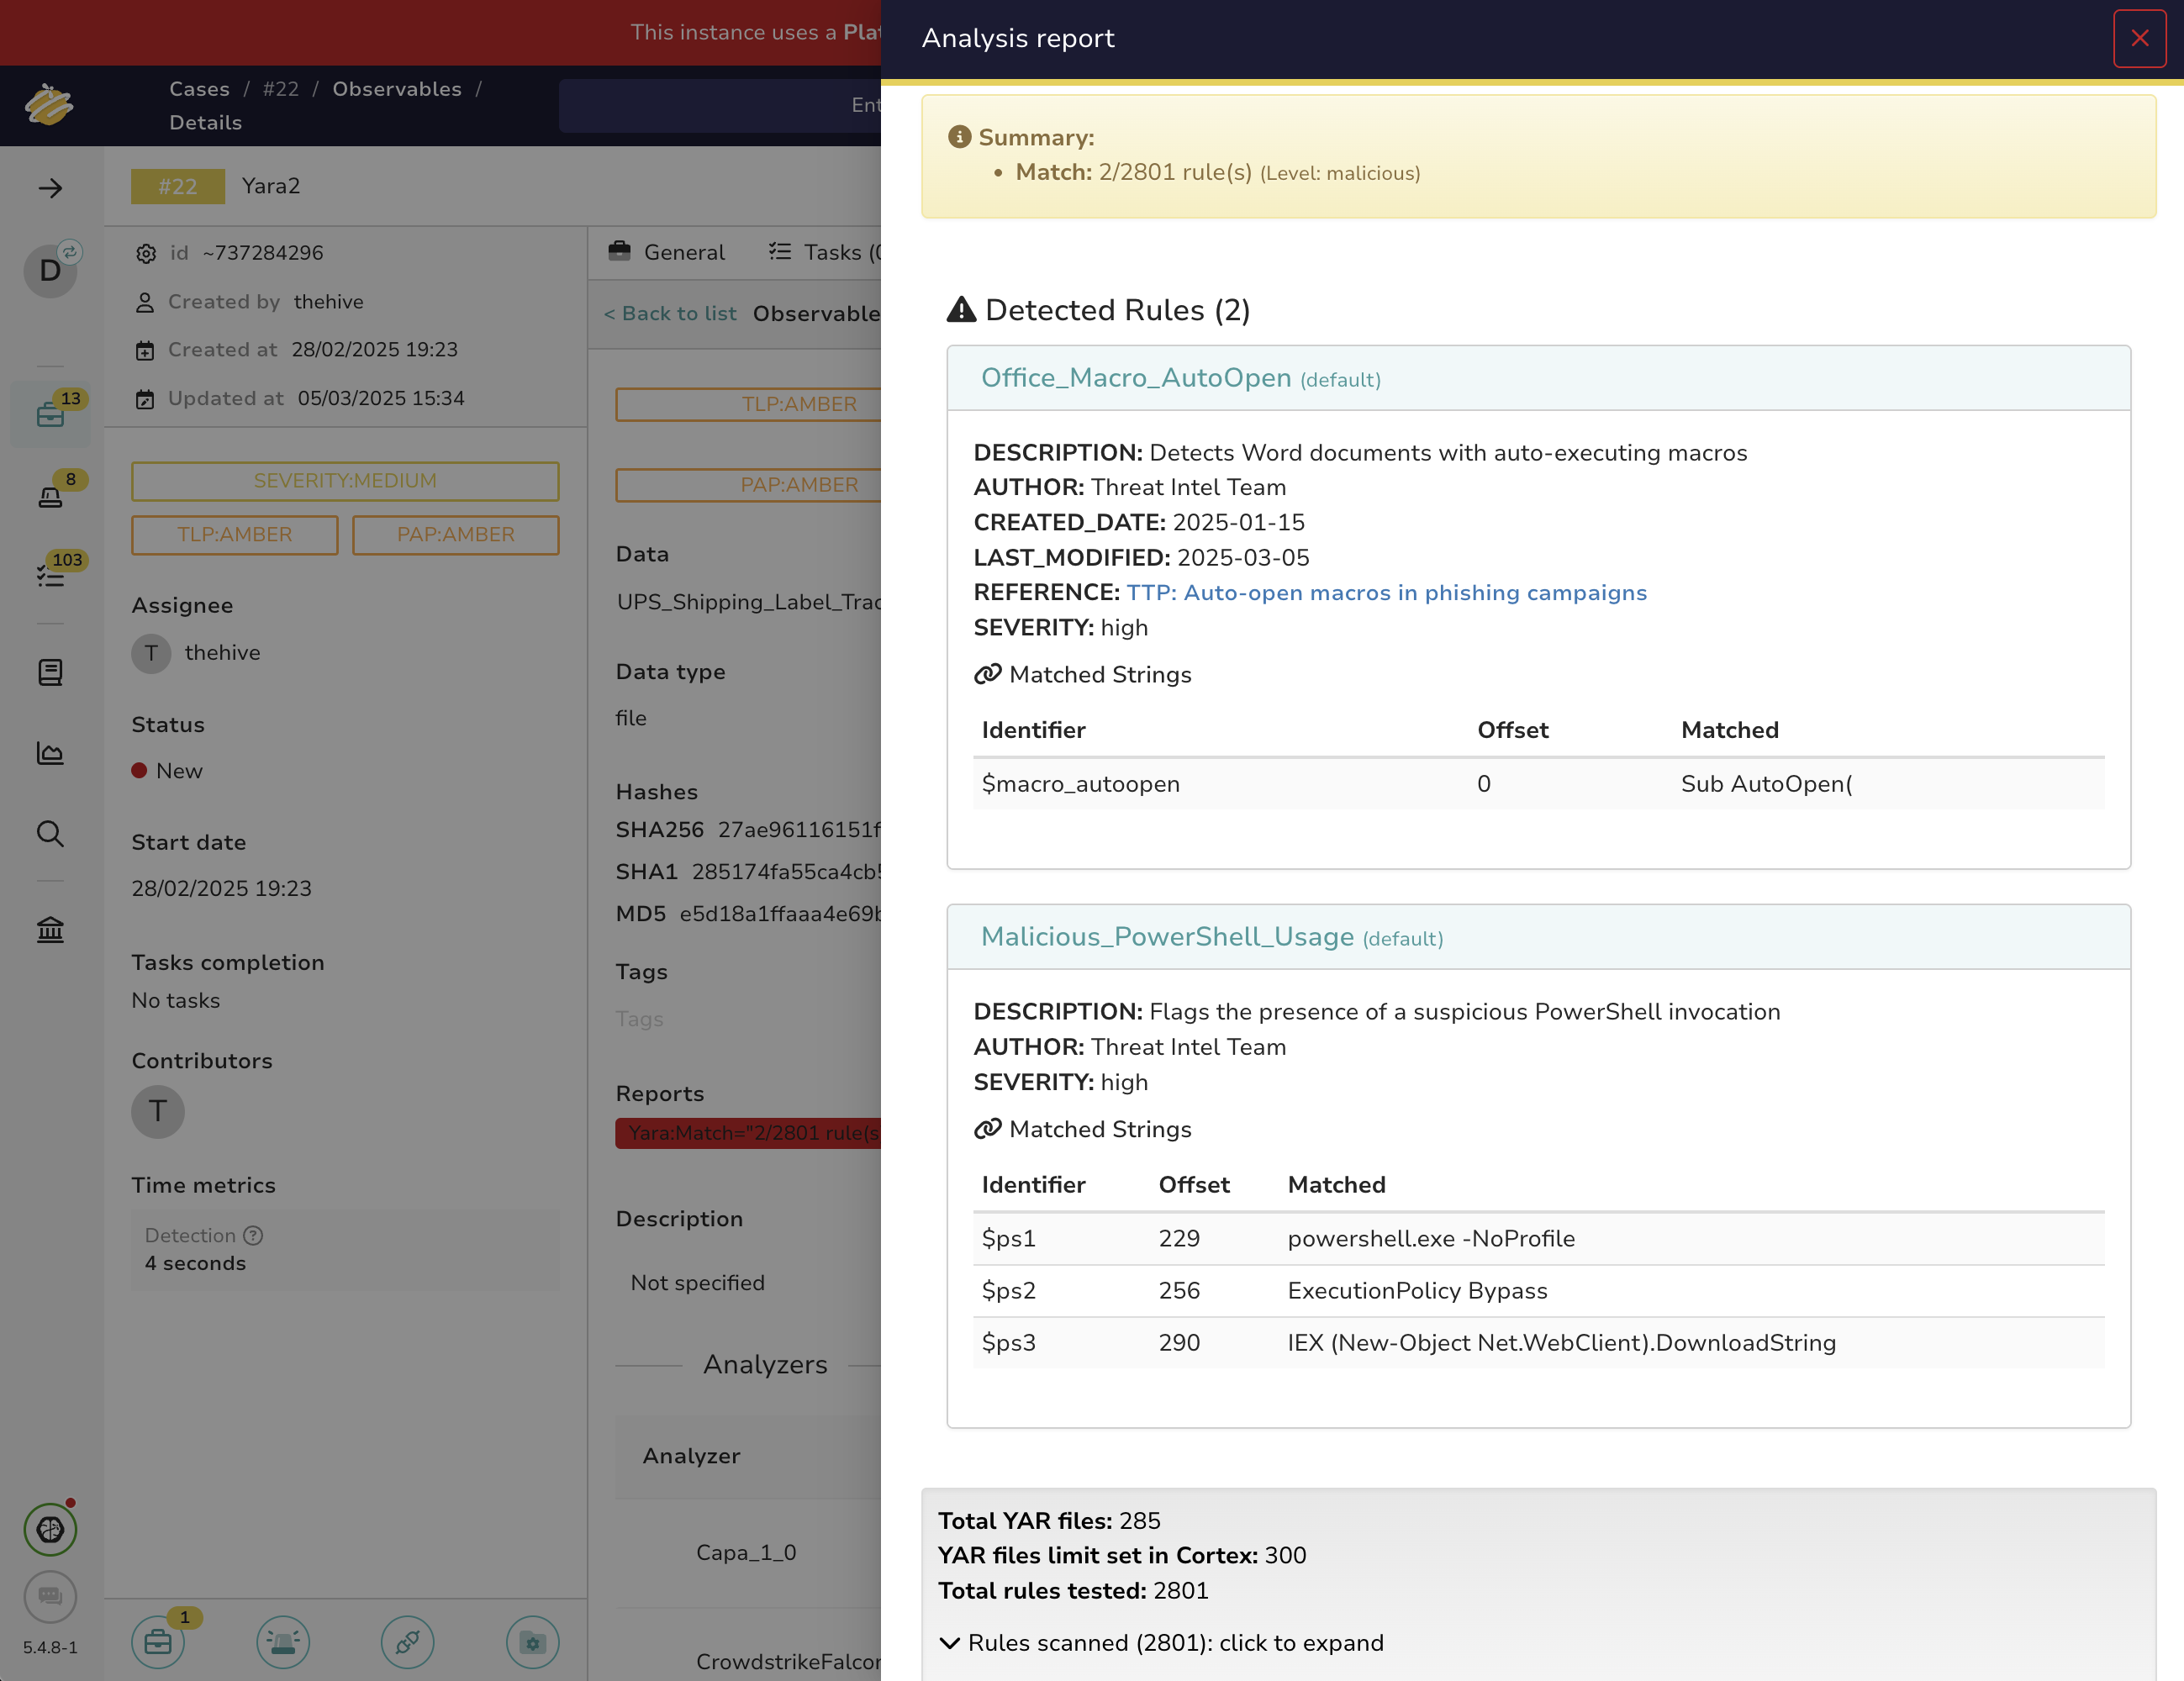Image resolution: width=2184 pixels, height=1681 pixels.
Task: Click the bottom folder settings icon
Action: coord(532,1642)
